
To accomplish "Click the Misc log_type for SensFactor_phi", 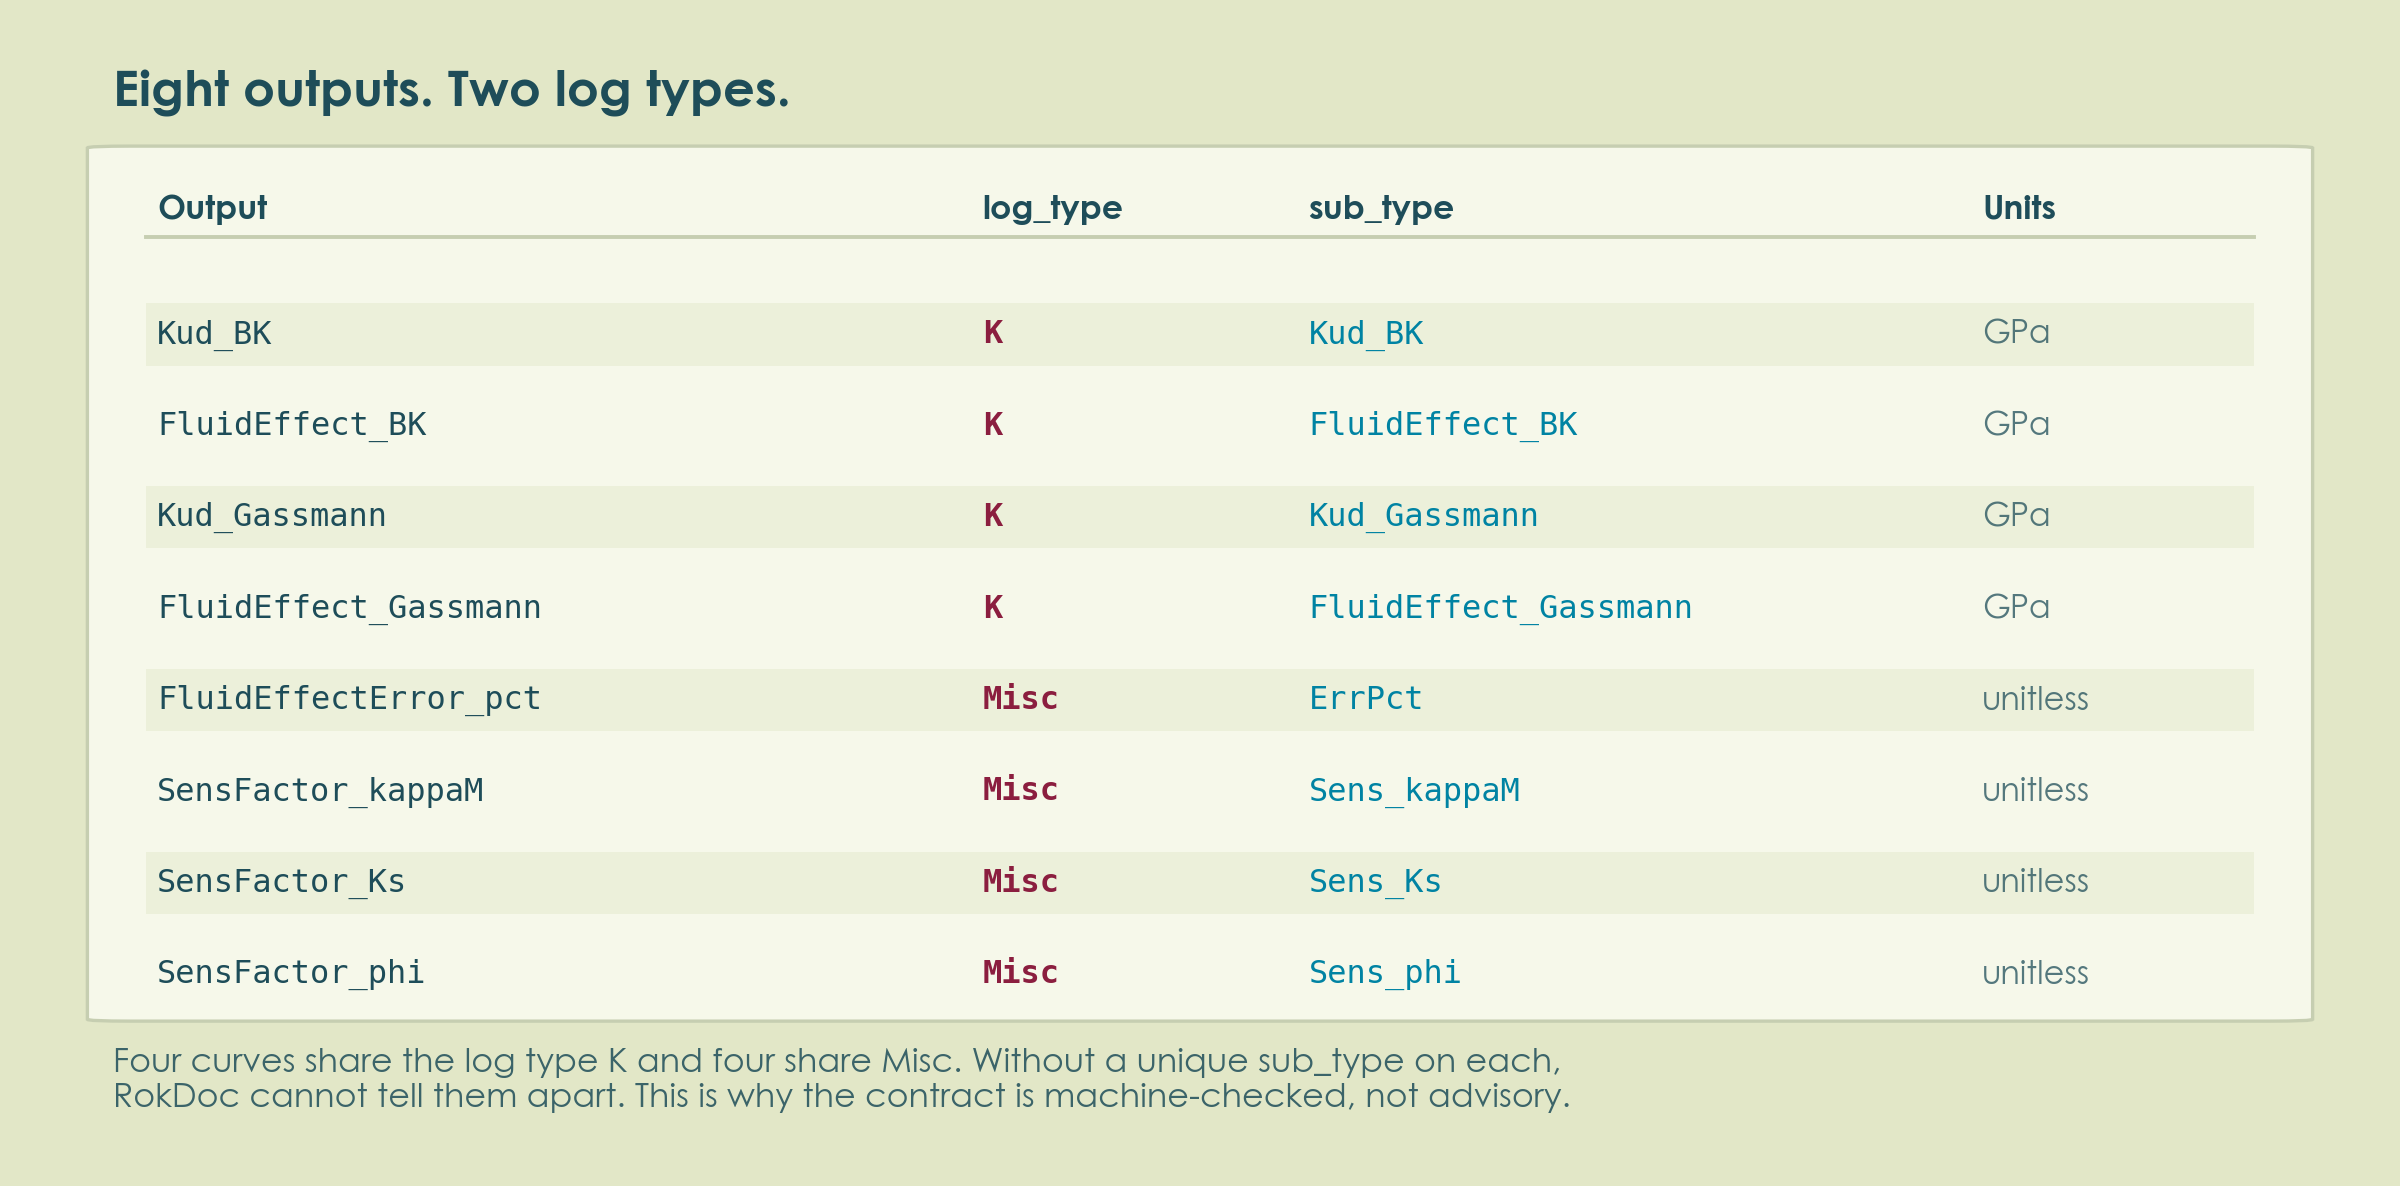I will pos(1020,972).
